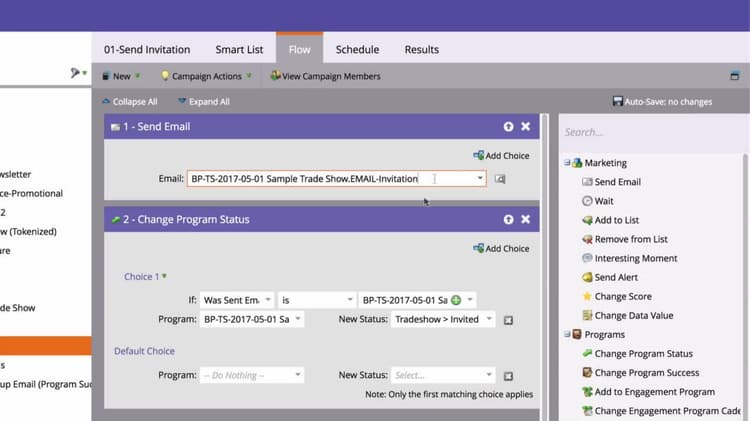The width and height of the screenshot is (750, 421).
Task: Select Change Program Success flow action
Action: (x=640, y=373)
